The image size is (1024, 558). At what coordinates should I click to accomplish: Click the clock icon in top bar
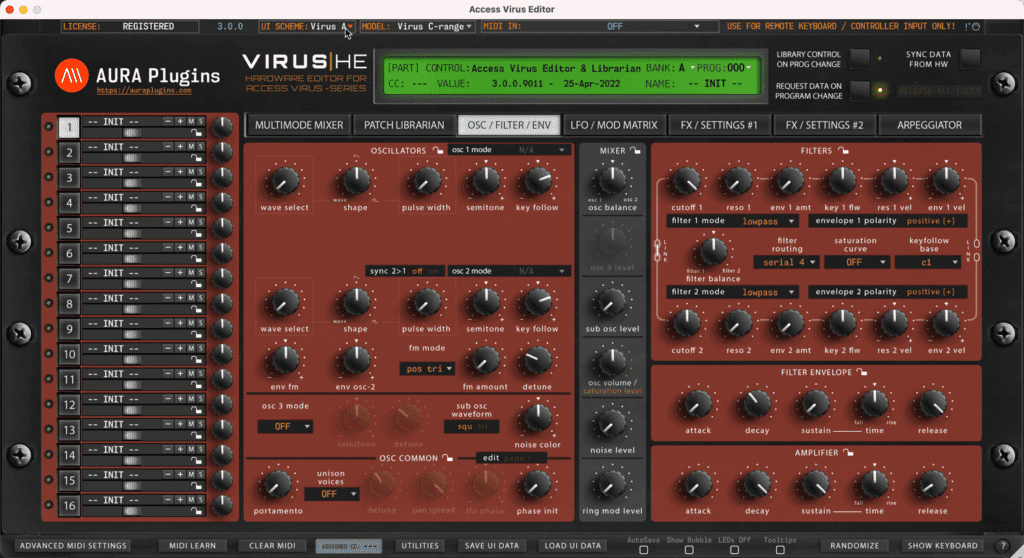(976, 27)
